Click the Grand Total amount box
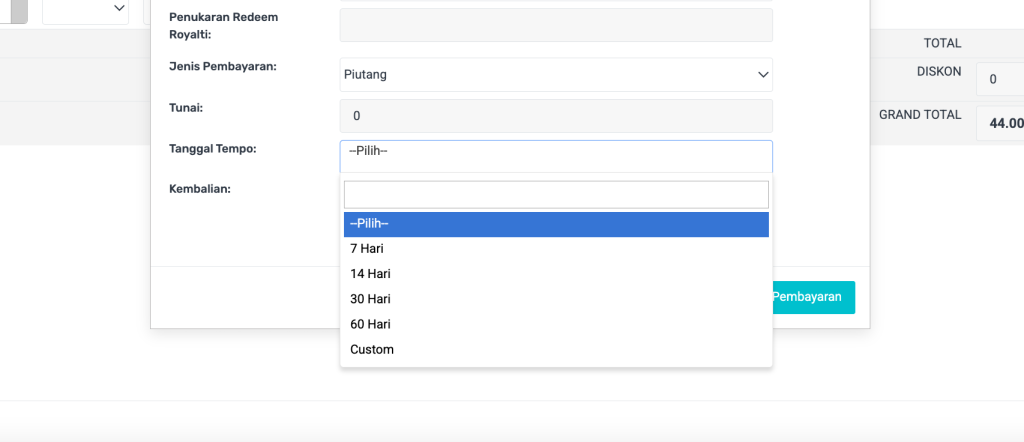This screenshot has height=442, width=1024. (1001, 123)
